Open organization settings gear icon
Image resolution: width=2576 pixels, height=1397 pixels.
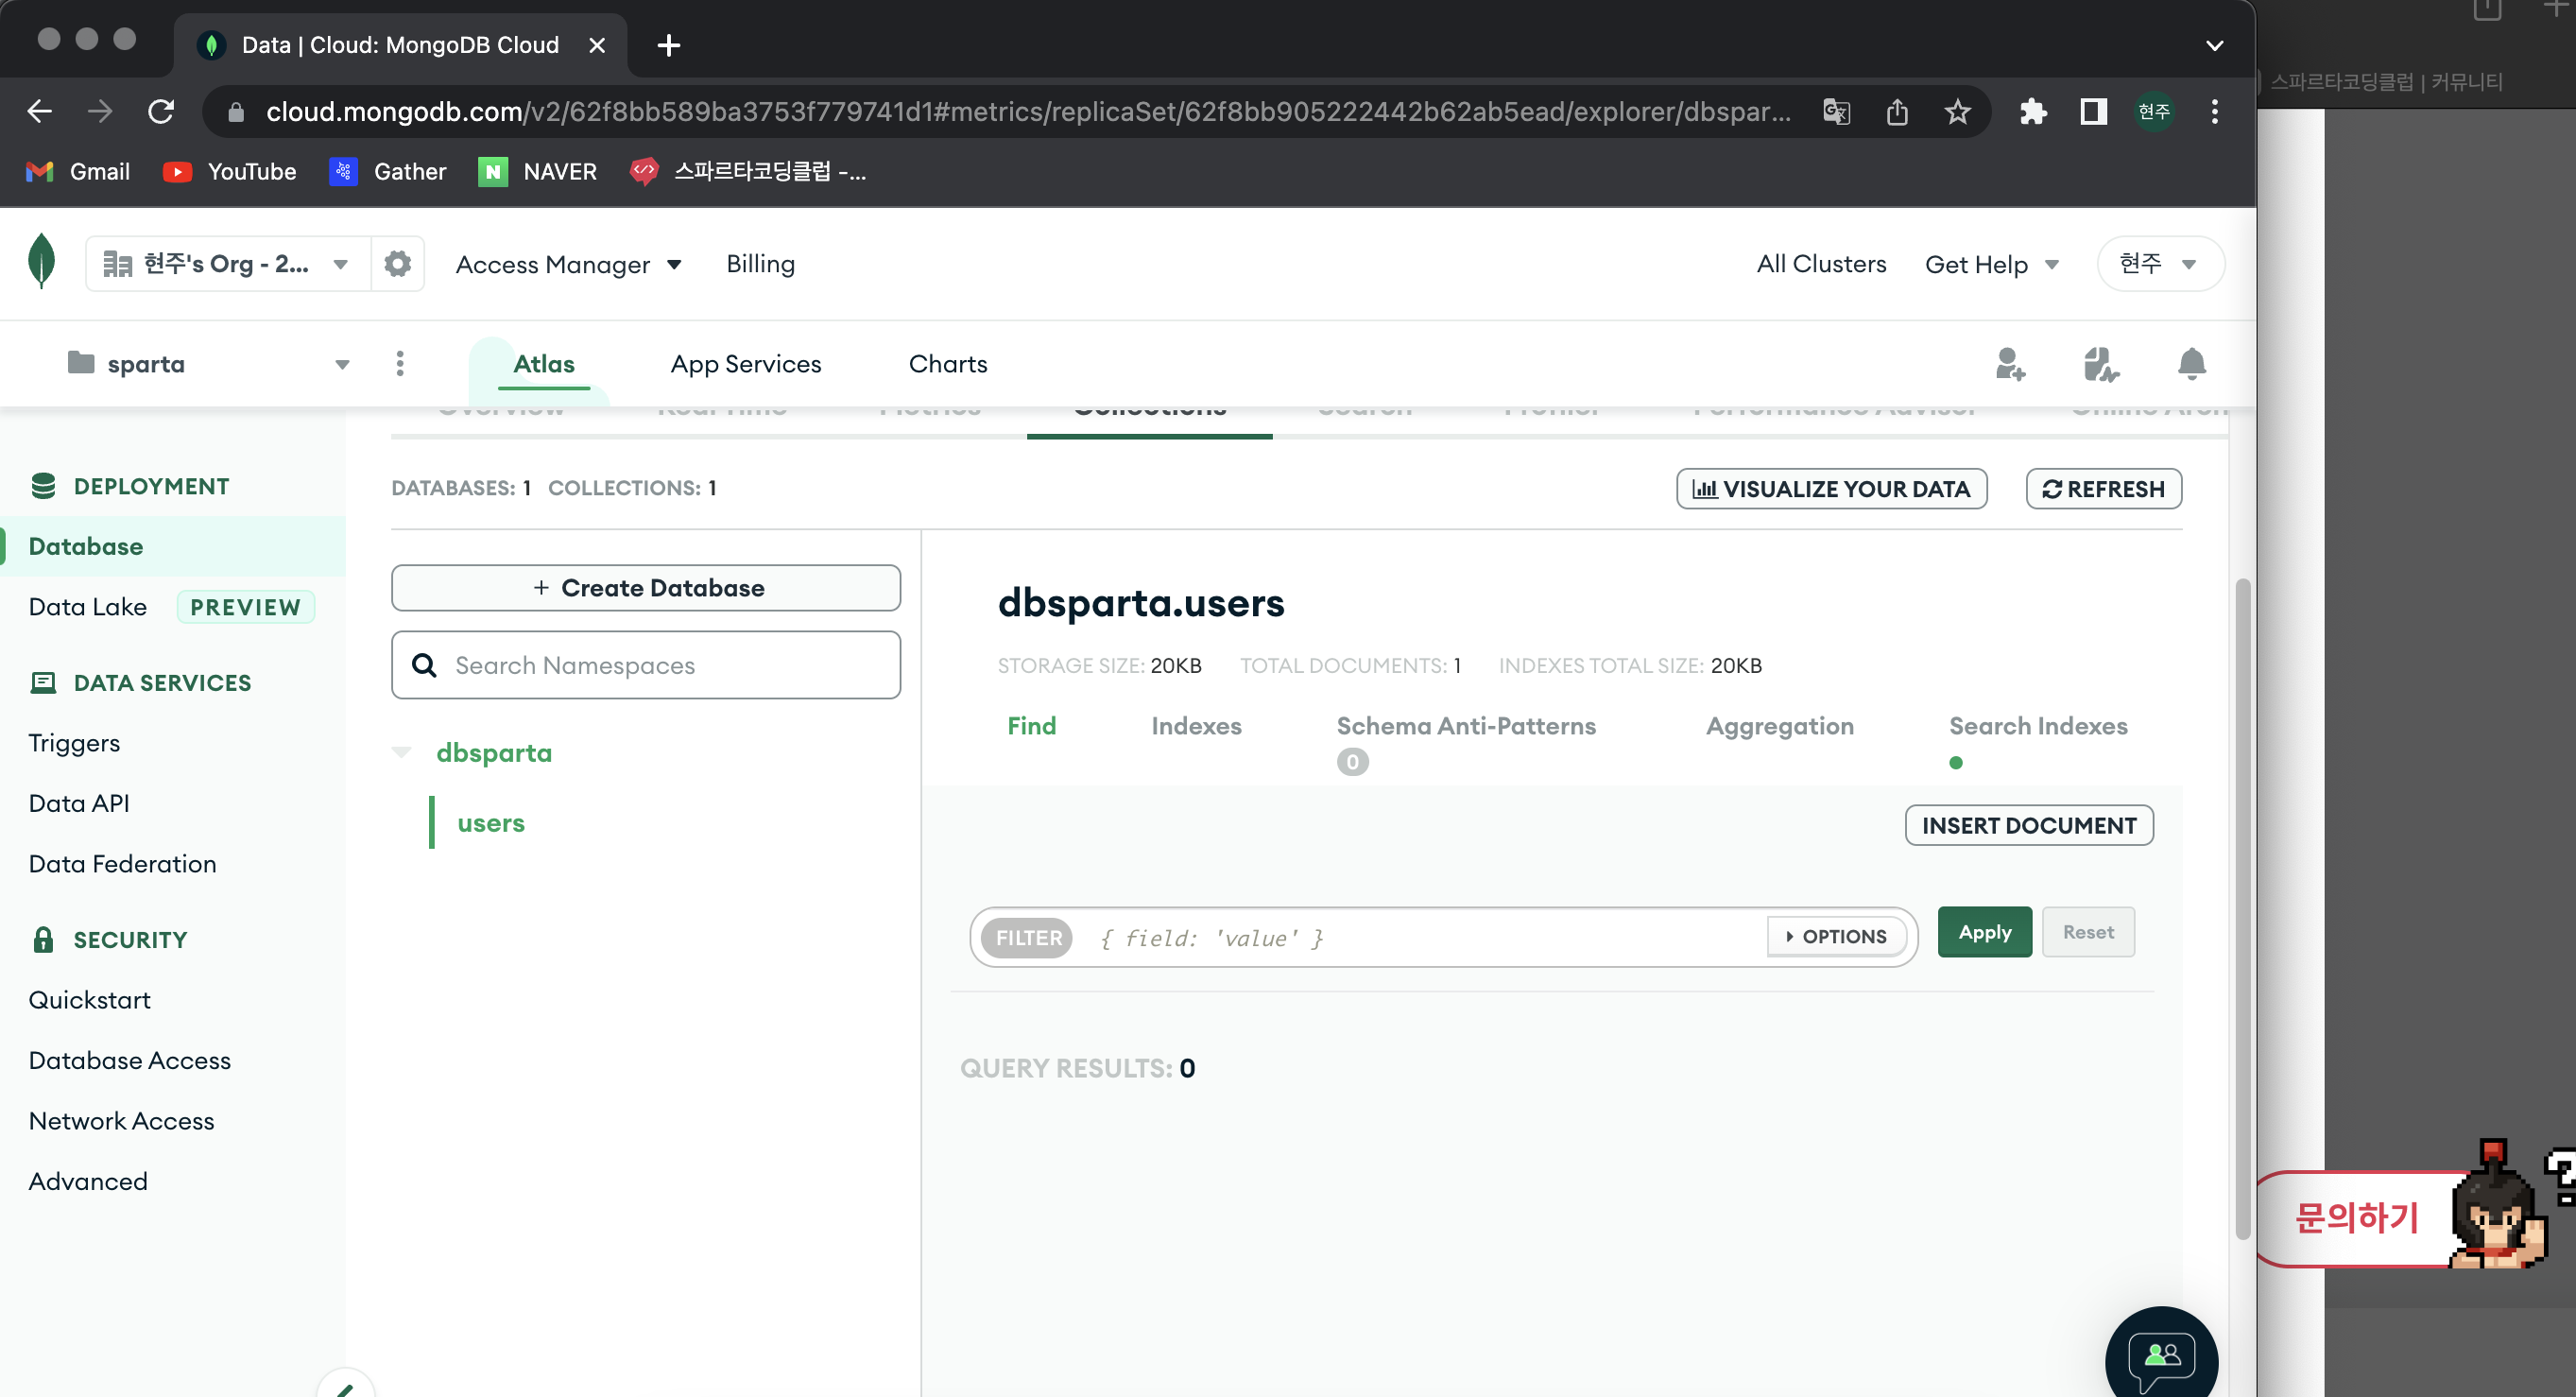click(397, 263)
